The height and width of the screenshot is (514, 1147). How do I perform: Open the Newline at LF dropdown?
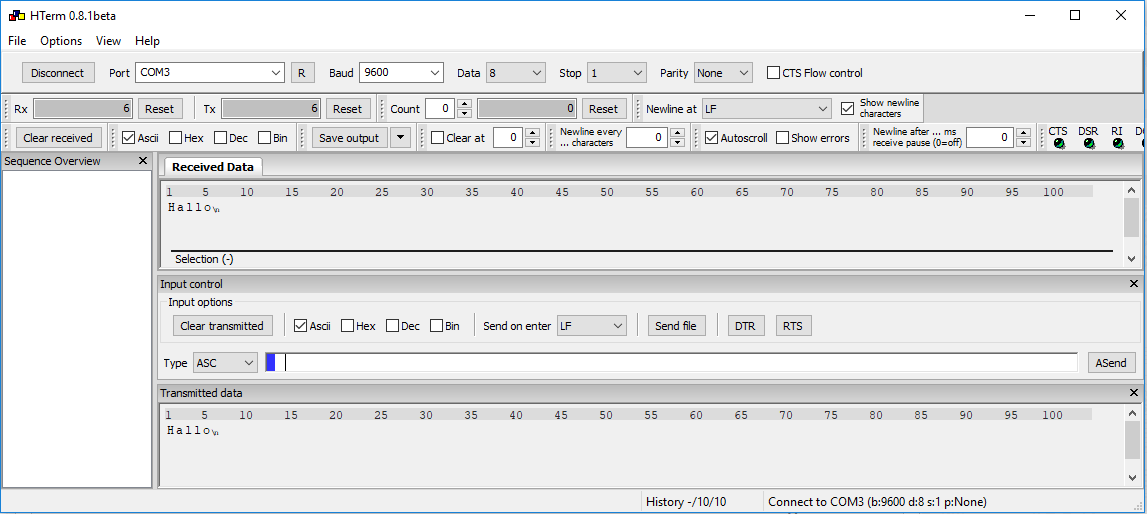[767, 109]
